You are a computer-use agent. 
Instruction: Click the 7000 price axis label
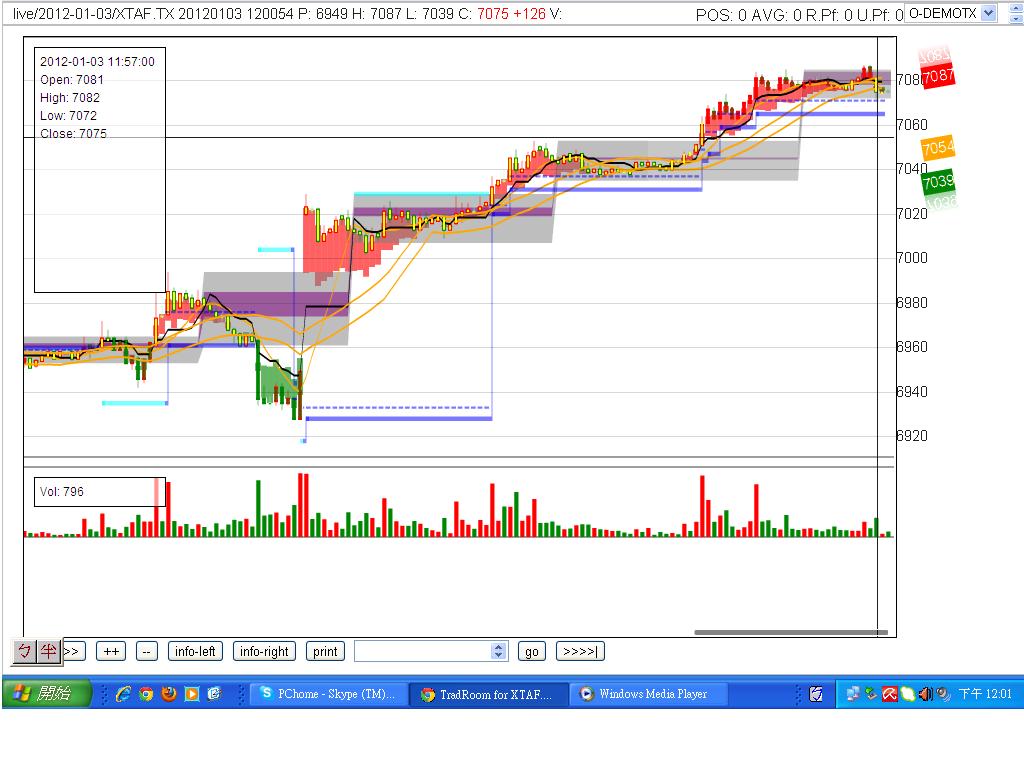(x=912, y=257)
